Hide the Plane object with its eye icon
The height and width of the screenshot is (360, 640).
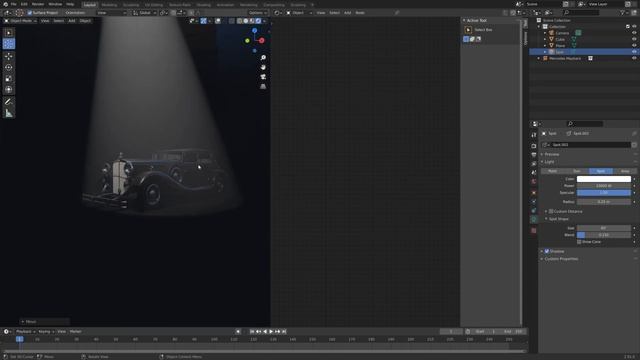(x=634, y=46)
